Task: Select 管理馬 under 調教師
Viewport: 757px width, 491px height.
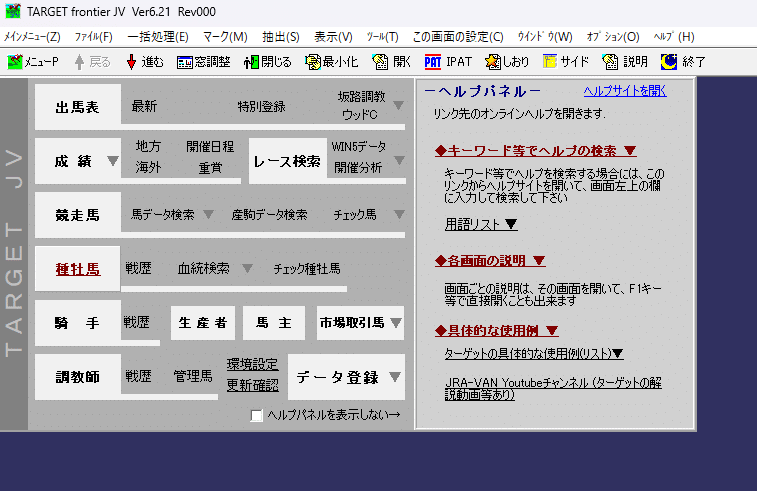Action: coord(193,376)
